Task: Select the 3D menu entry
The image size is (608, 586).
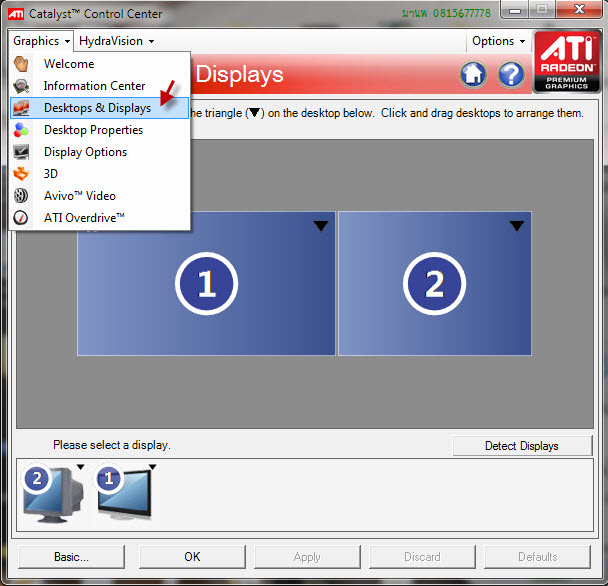Action: [99, 174]
